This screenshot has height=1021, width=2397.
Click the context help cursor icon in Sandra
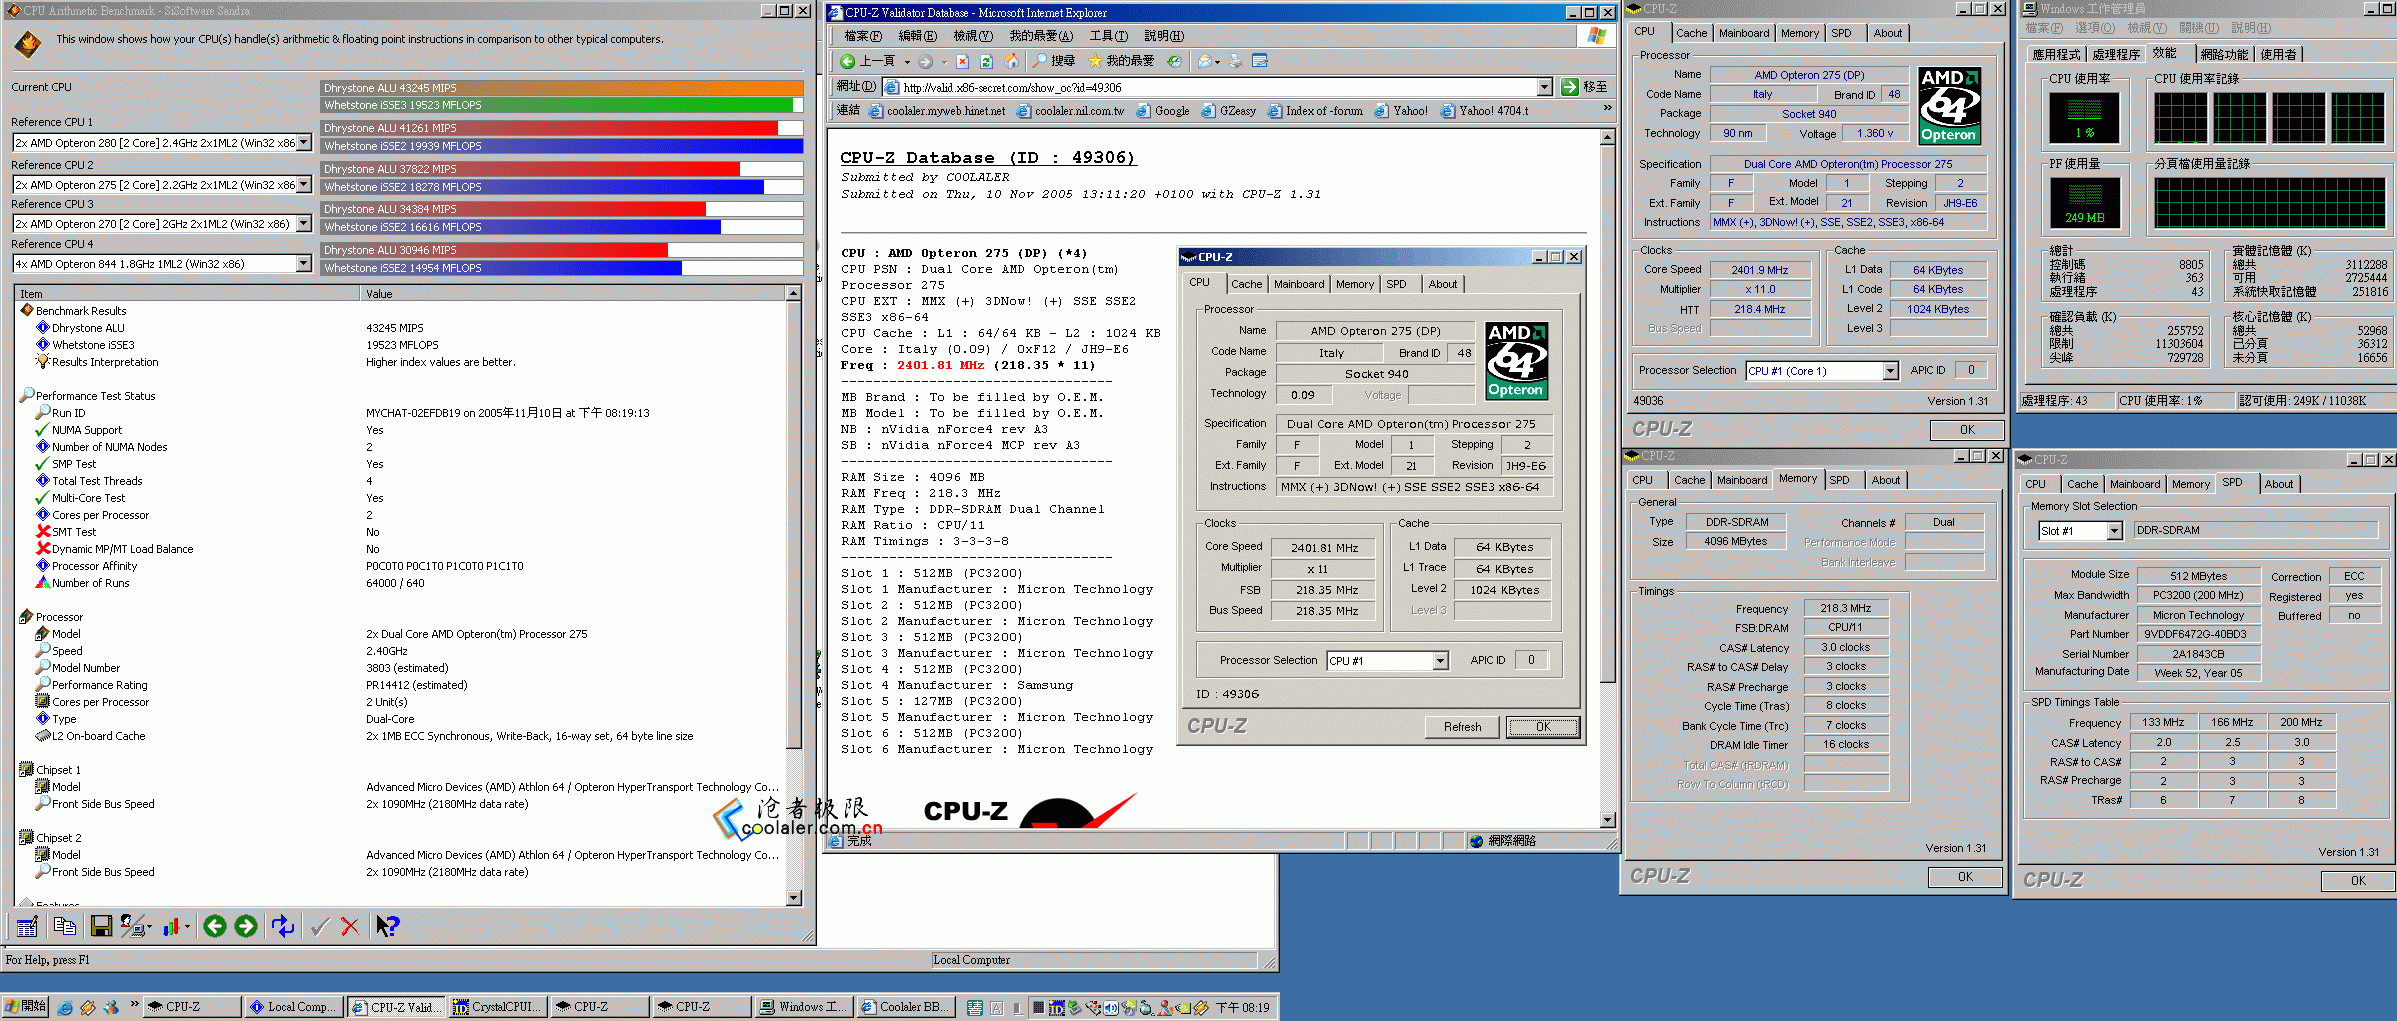(x=387, y=926)
